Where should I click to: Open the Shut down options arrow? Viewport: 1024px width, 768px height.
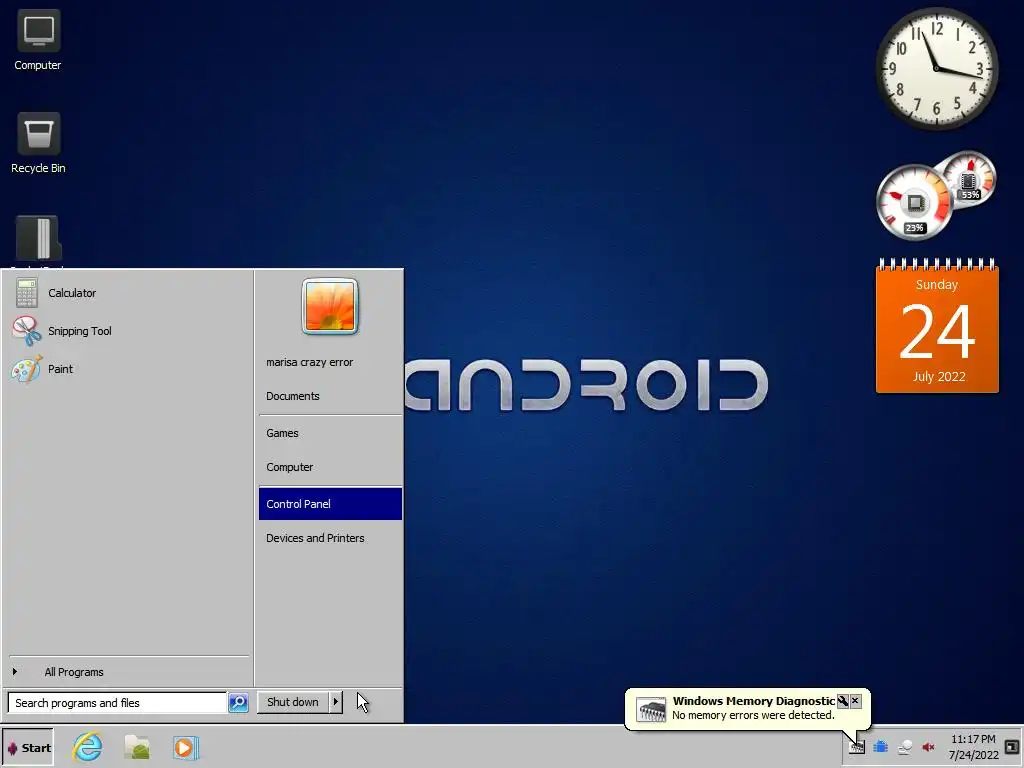336,702
